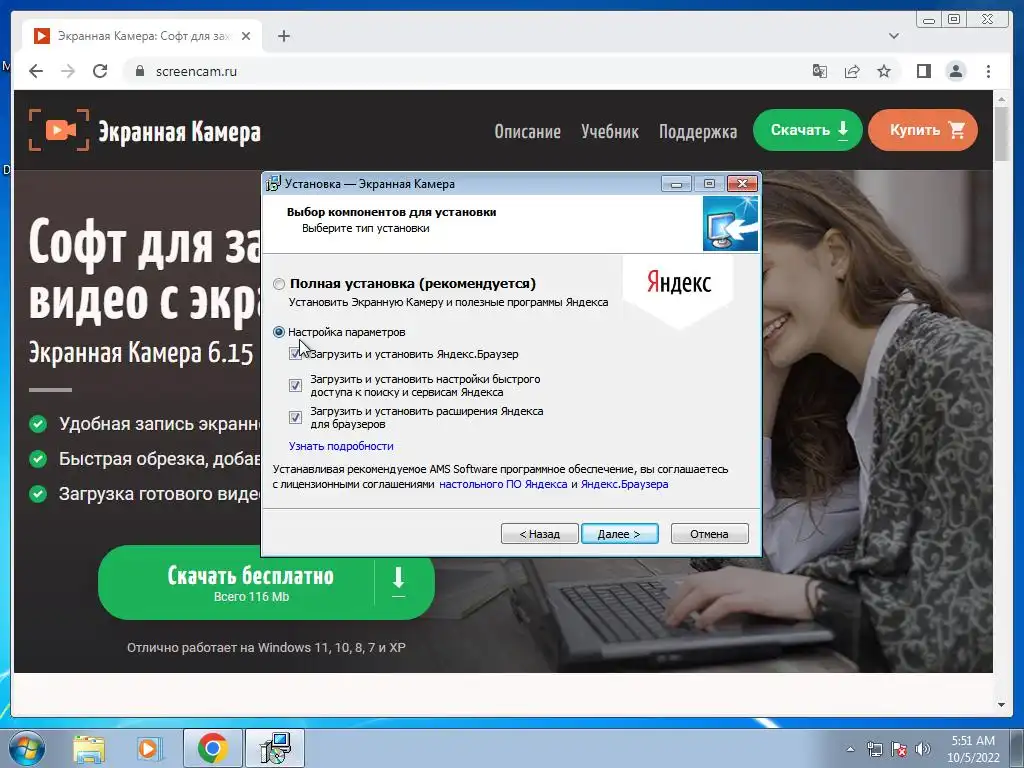The height and width of the screenshot is (768, 1024).
Task: Click the browser back arrow
Action: point(36,71)
